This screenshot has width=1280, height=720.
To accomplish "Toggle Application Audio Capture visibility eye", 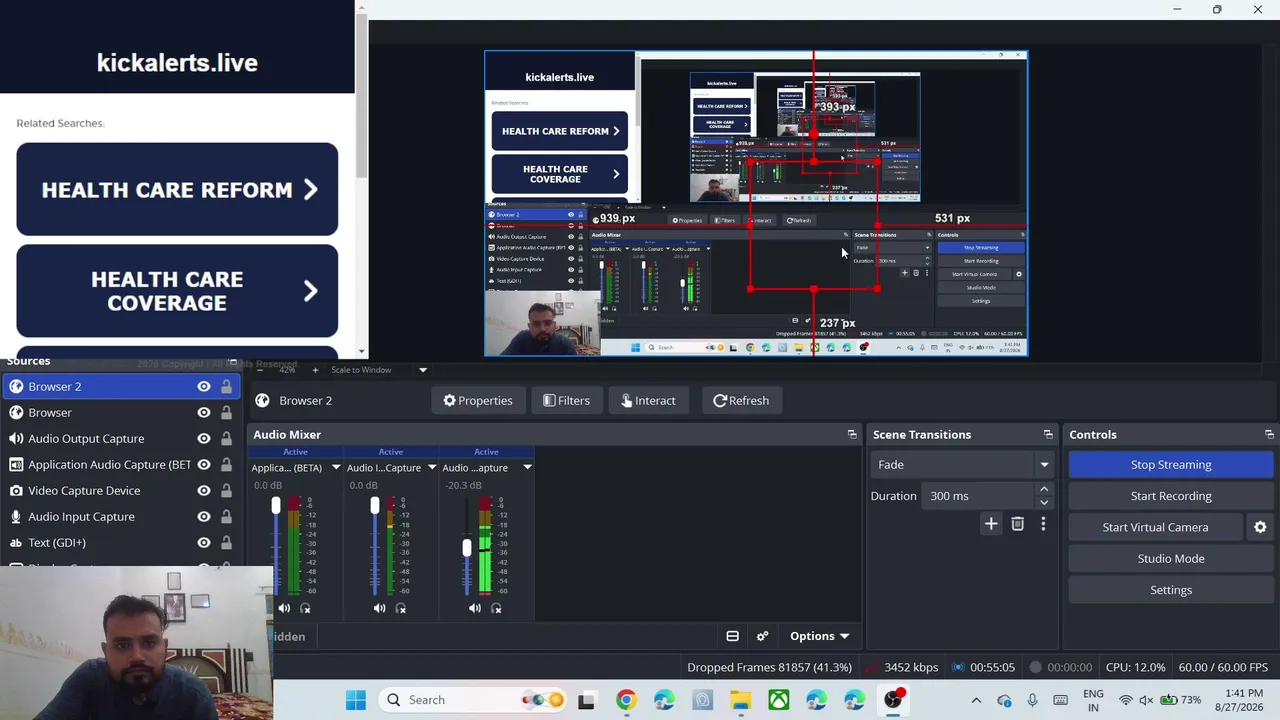I will pos(204,464).
